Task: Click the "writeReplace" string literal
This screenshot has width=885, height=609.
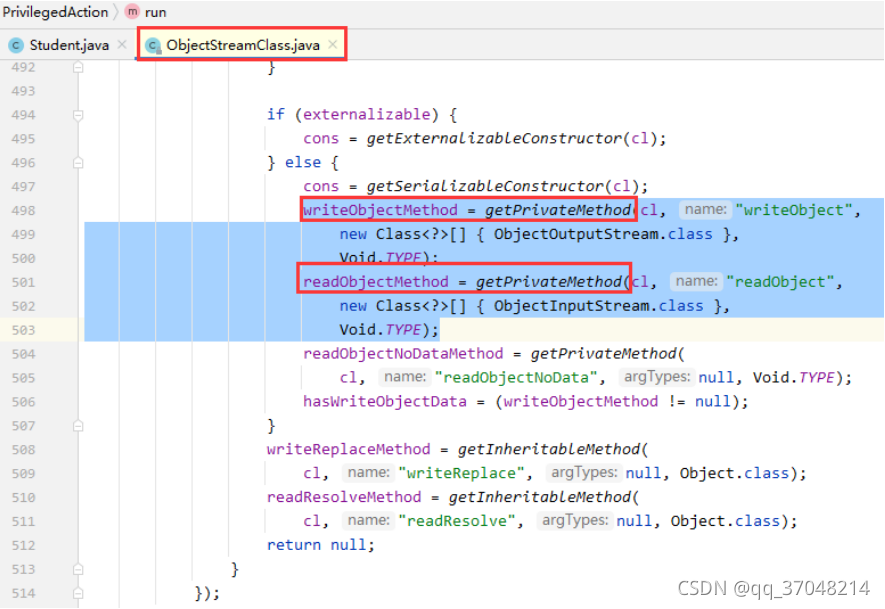Action: (x=461, y=473)
